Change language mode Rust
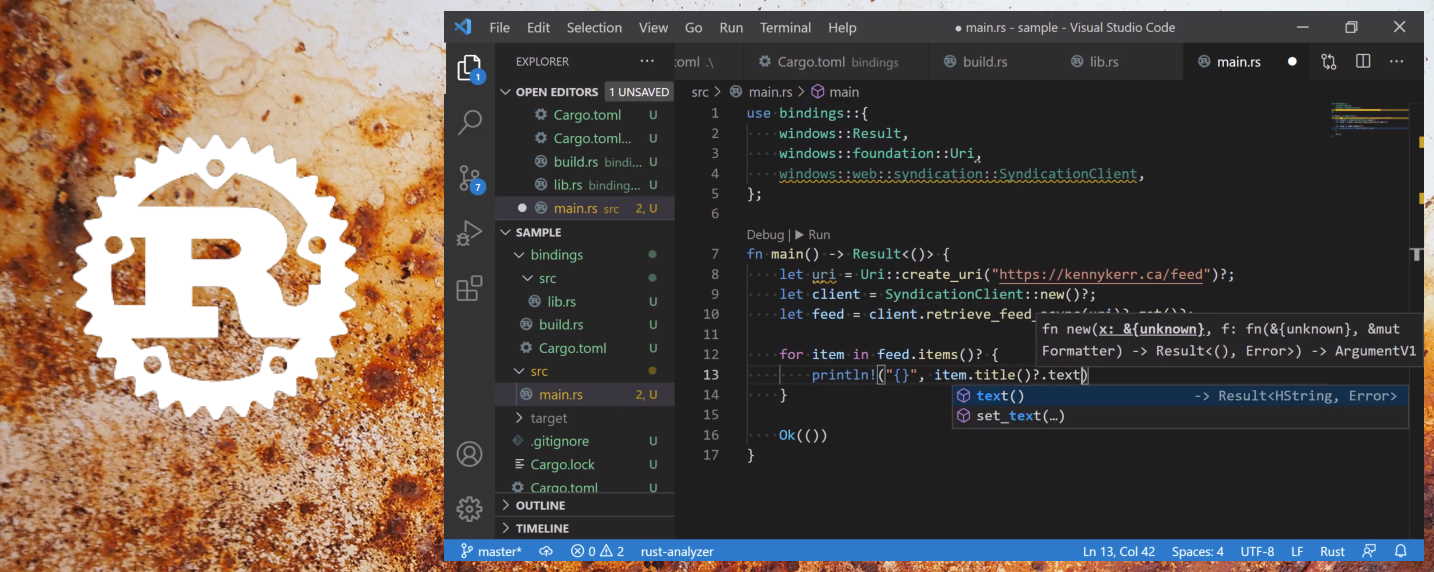 pyautogui.click(x=1332, y=551)
